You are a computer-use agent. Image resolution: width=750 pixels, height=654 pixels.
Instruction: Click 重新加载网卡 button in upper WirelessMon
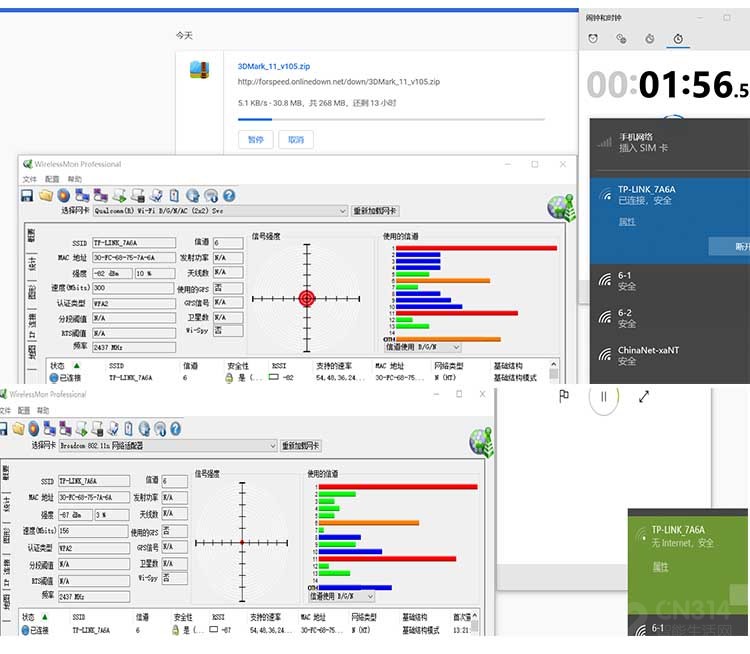(375, 211)
